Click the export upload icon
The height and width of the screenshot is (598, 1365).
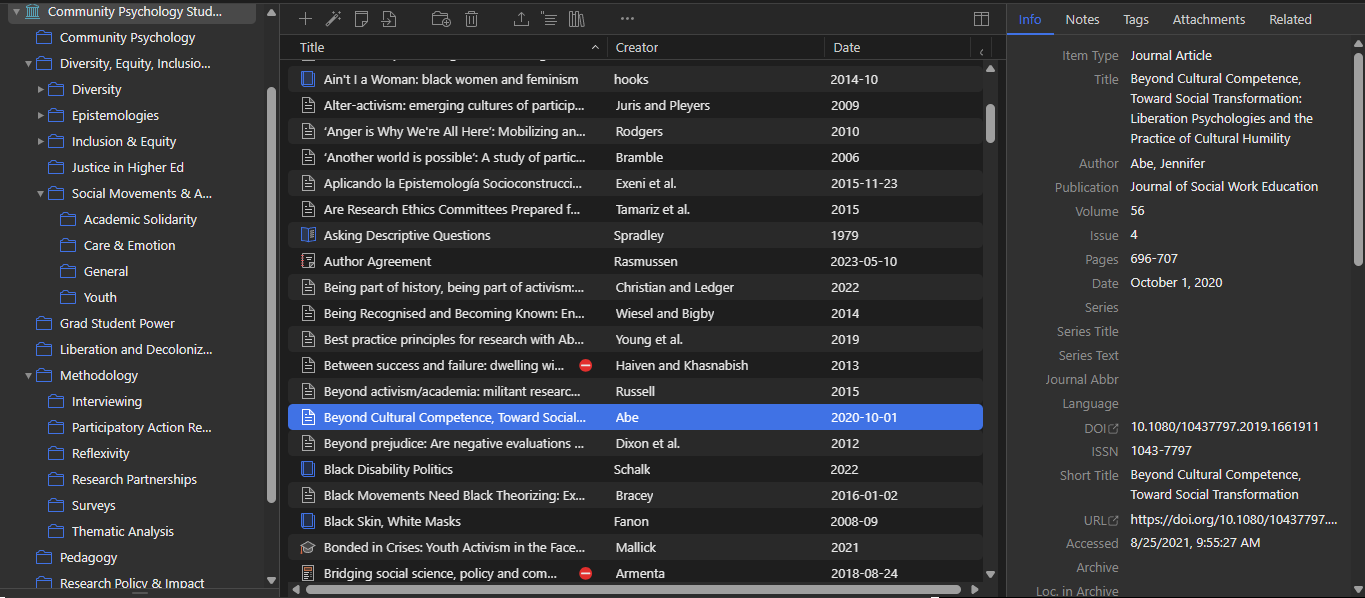(x=521, y=19)
